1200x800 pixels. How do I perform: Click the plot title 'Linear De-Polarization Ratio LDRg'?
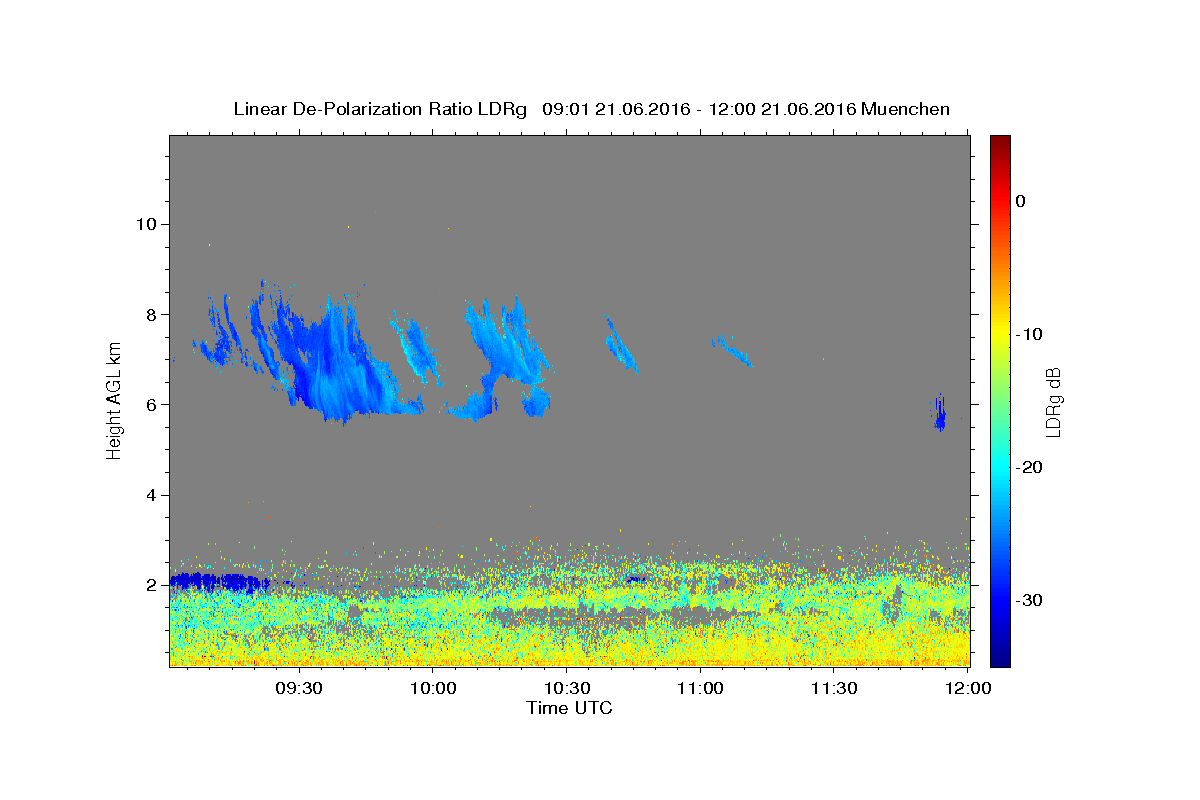pyautogui.click(x=380, y=109)
